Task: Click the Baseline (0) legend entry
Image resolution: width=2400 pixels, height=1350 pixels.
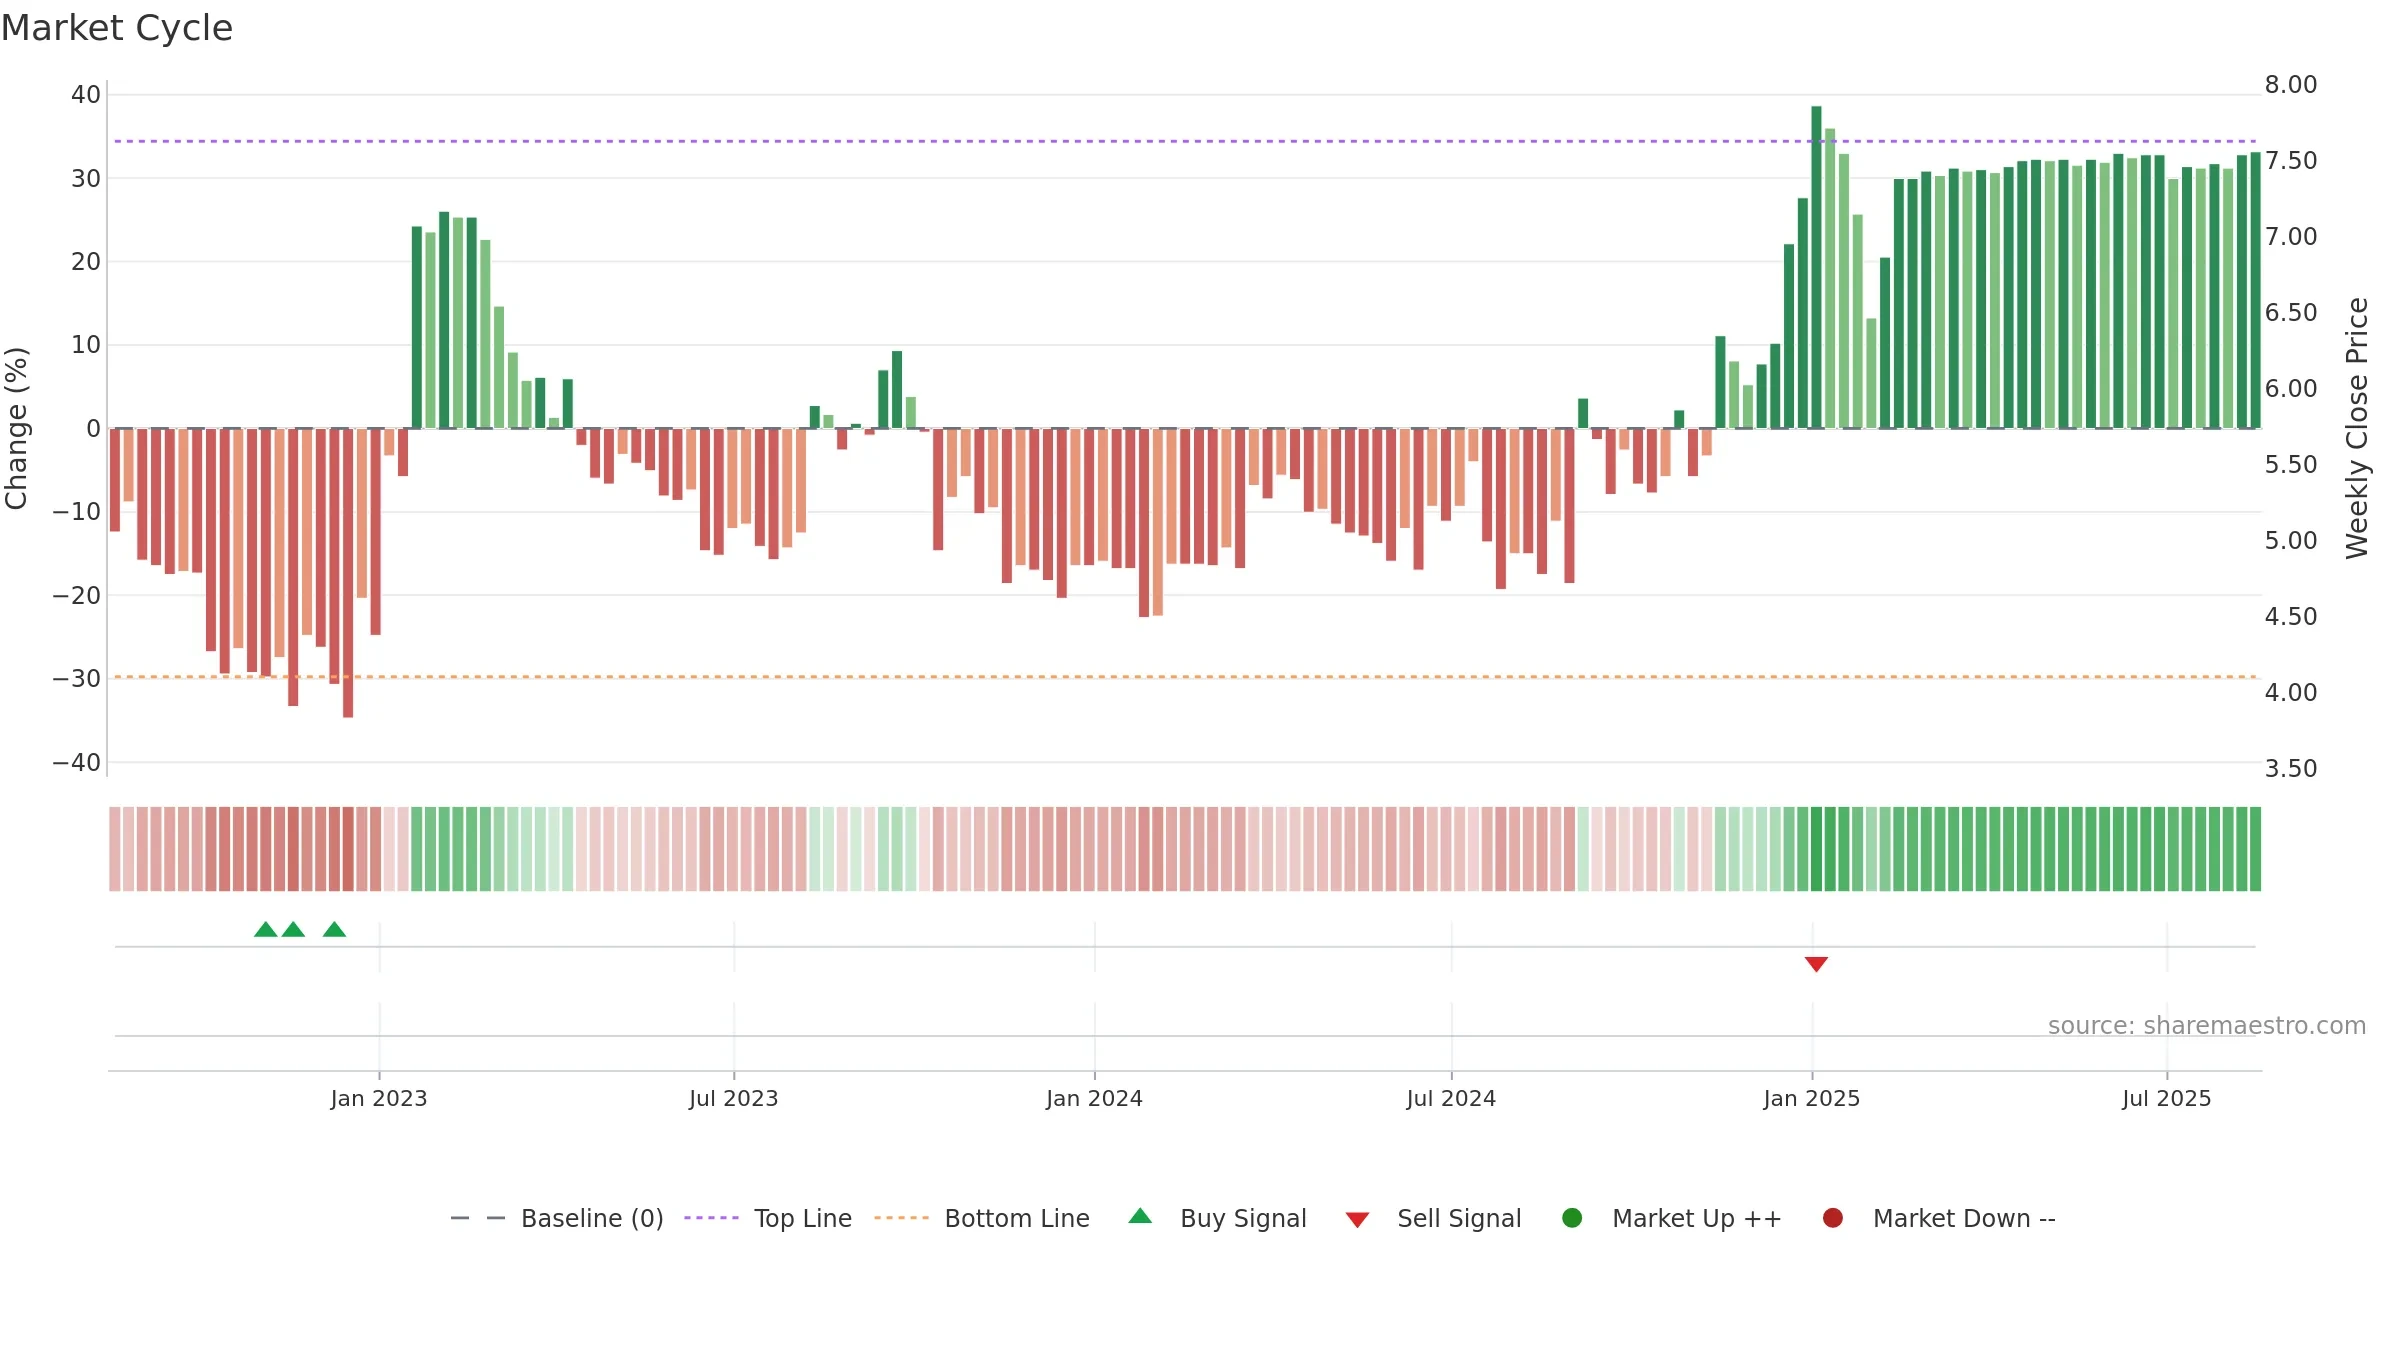Action: click(x=557, y=1218)
